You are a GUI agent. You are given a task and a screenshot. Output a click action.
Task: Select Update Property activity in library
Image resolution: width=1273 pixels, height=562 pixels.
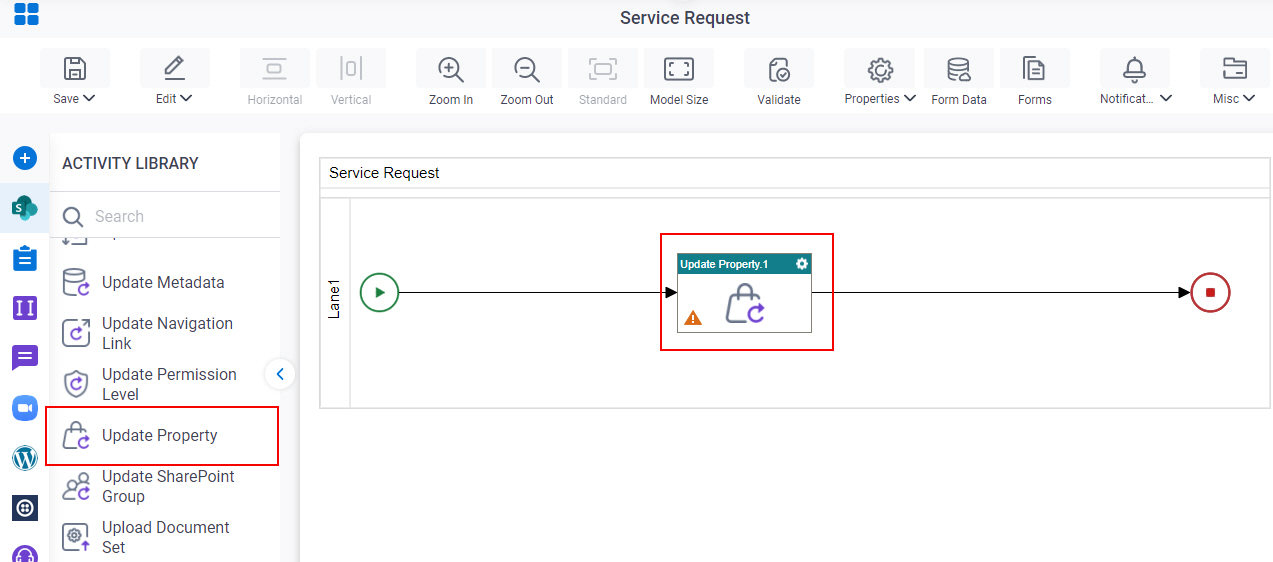pyautogui.click(x=162, y=436)
